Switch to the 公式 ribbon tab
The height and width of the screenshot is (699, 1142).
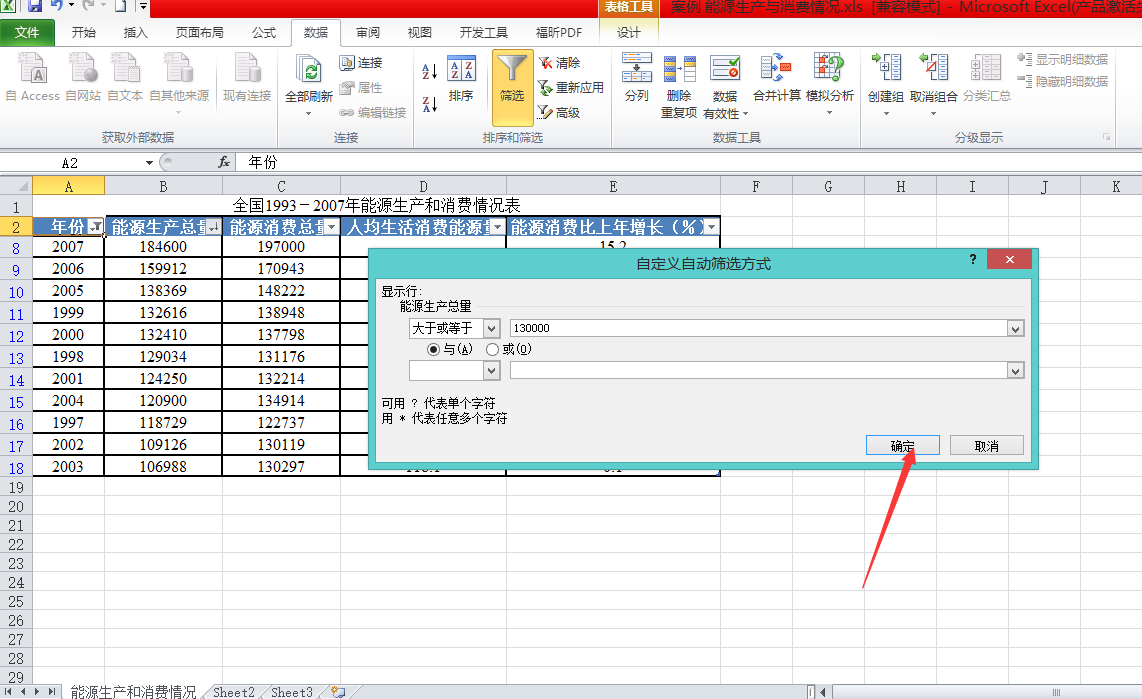coord(264,32)
